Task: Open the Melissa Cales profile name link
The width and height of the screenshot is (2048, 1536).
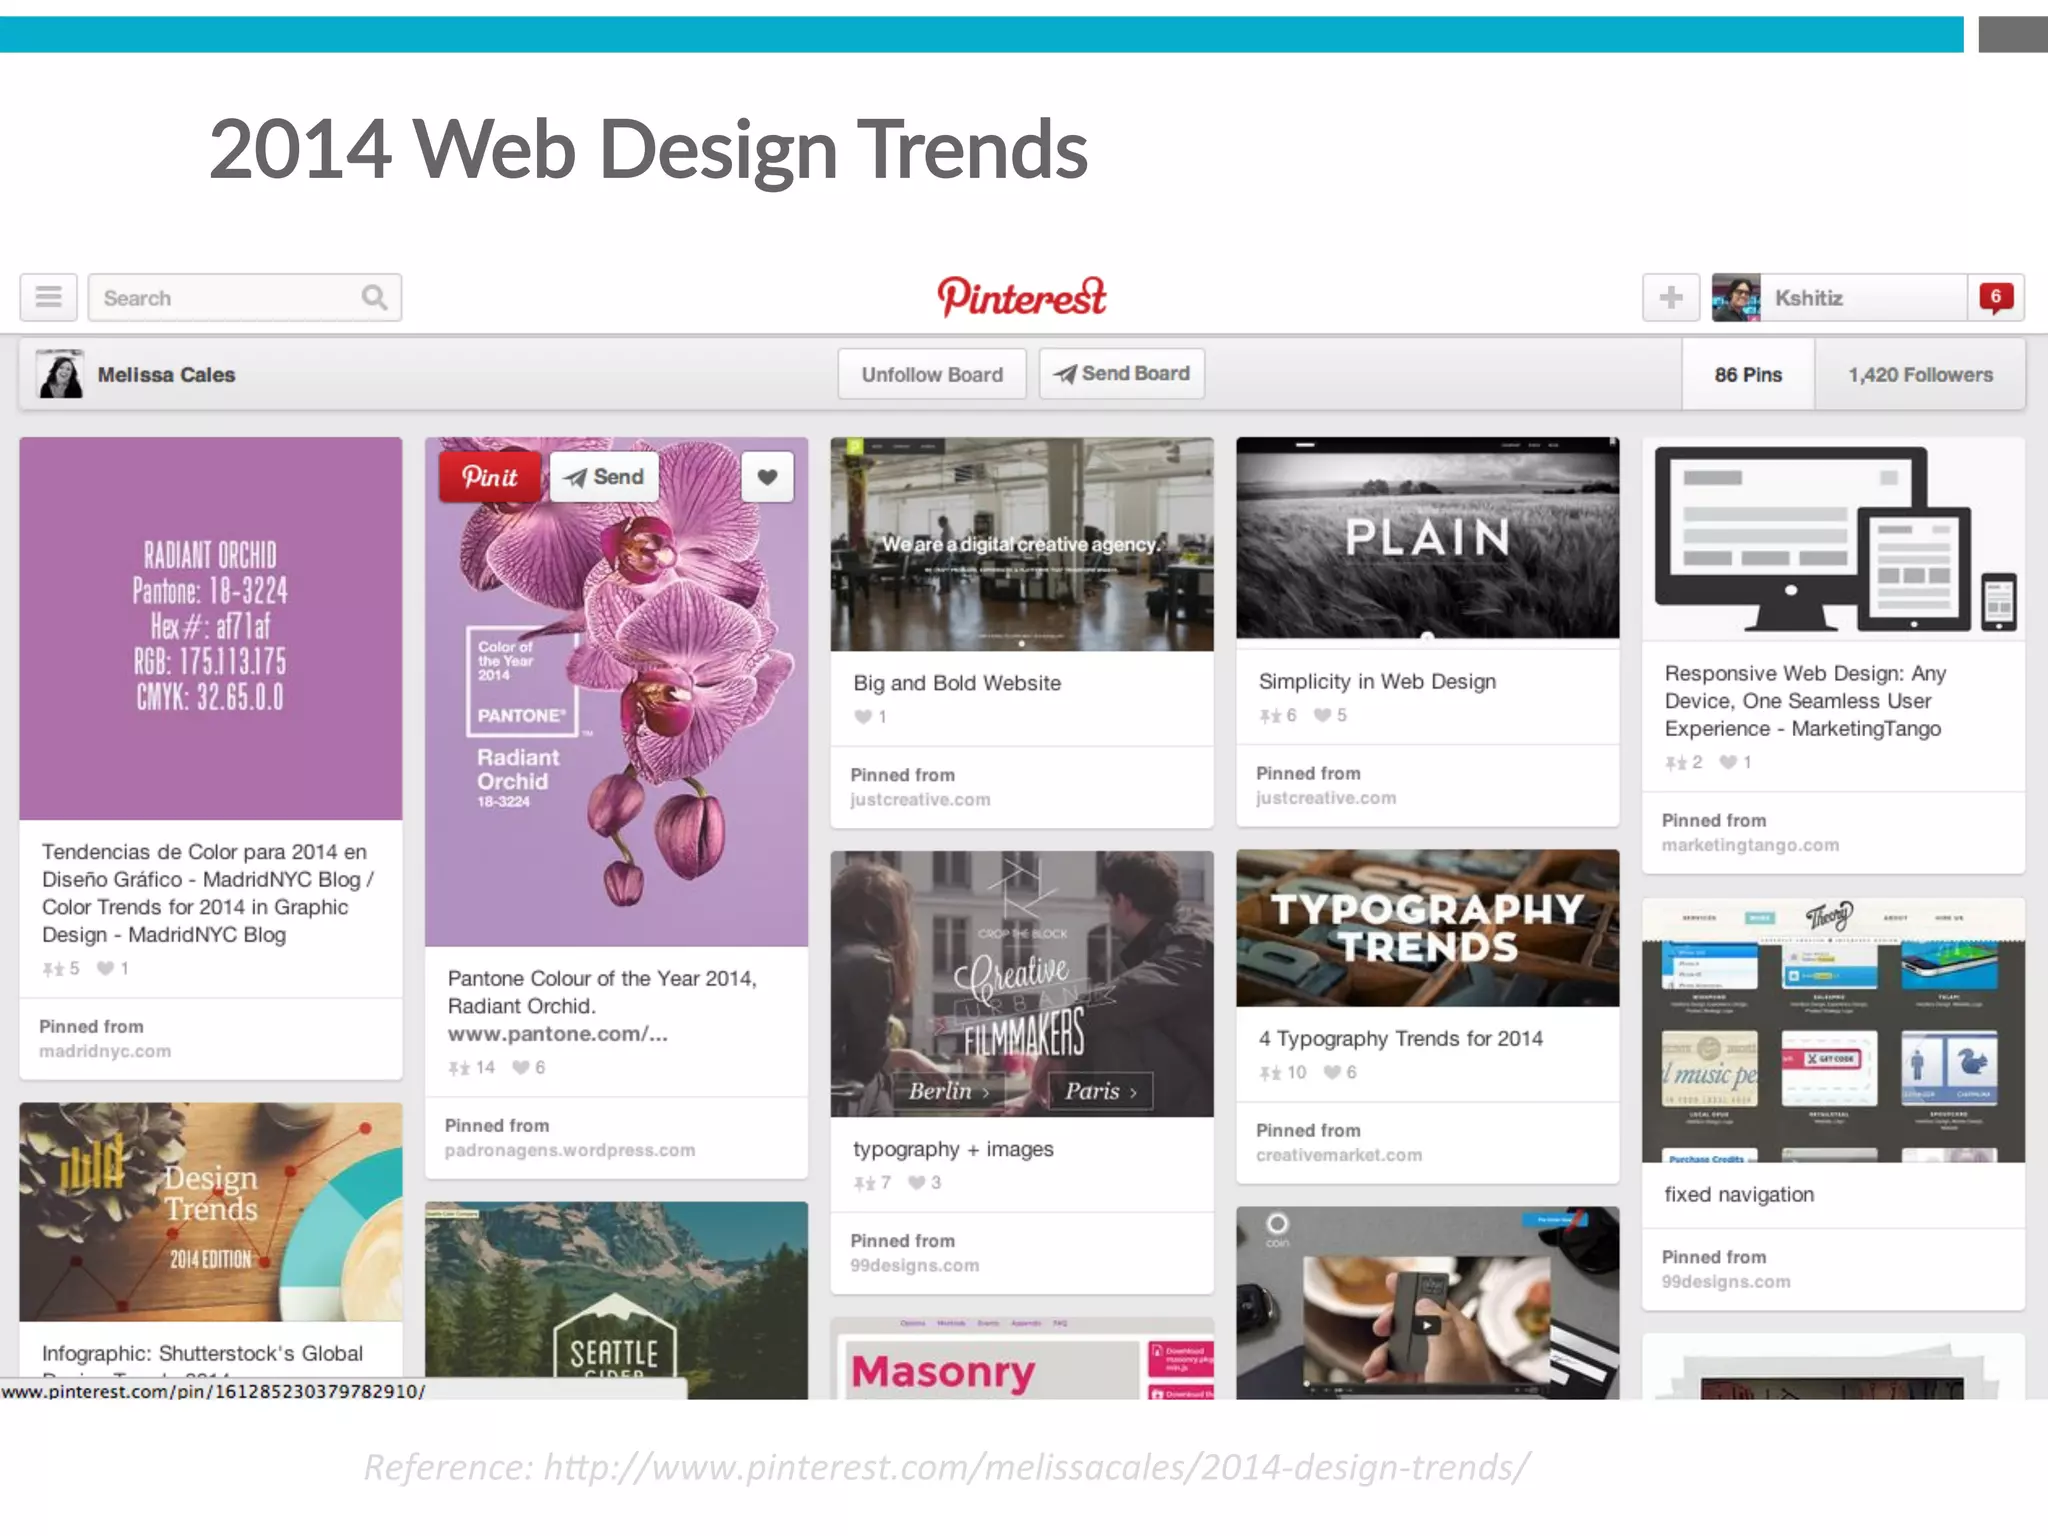Action: [166, 375]
